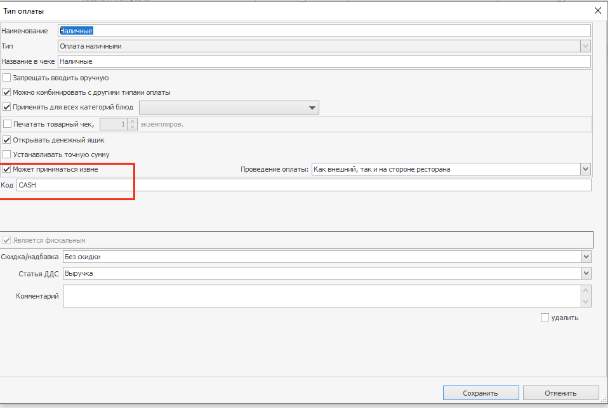Viewport: 608px width, 408px height.
Task: Open the Проведение оплаты dropdown
Action: [x=585, y=170]
